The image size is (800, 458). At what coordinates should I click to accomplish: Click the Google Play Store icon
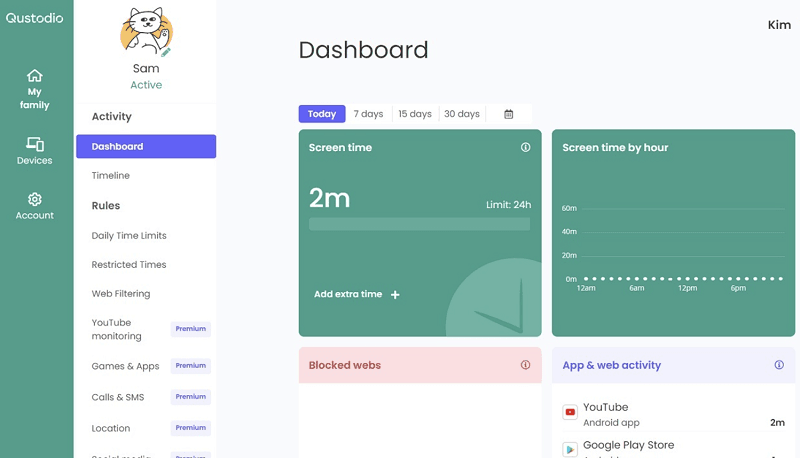(570, 449)
